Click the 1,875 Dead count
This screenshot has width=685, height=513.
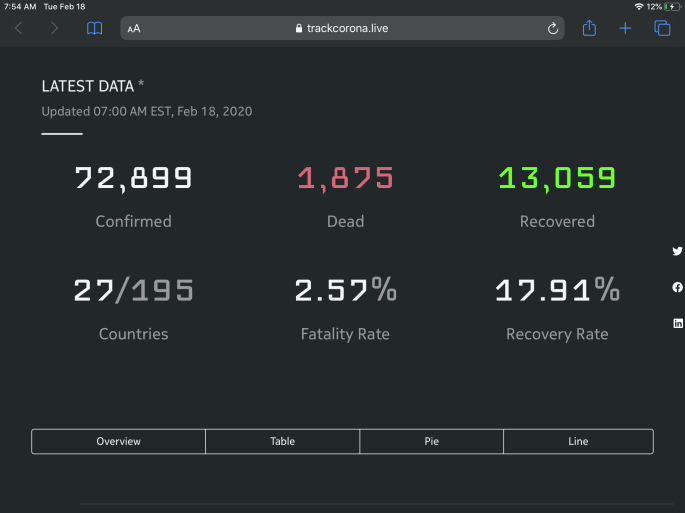click(x=345, y=179)
